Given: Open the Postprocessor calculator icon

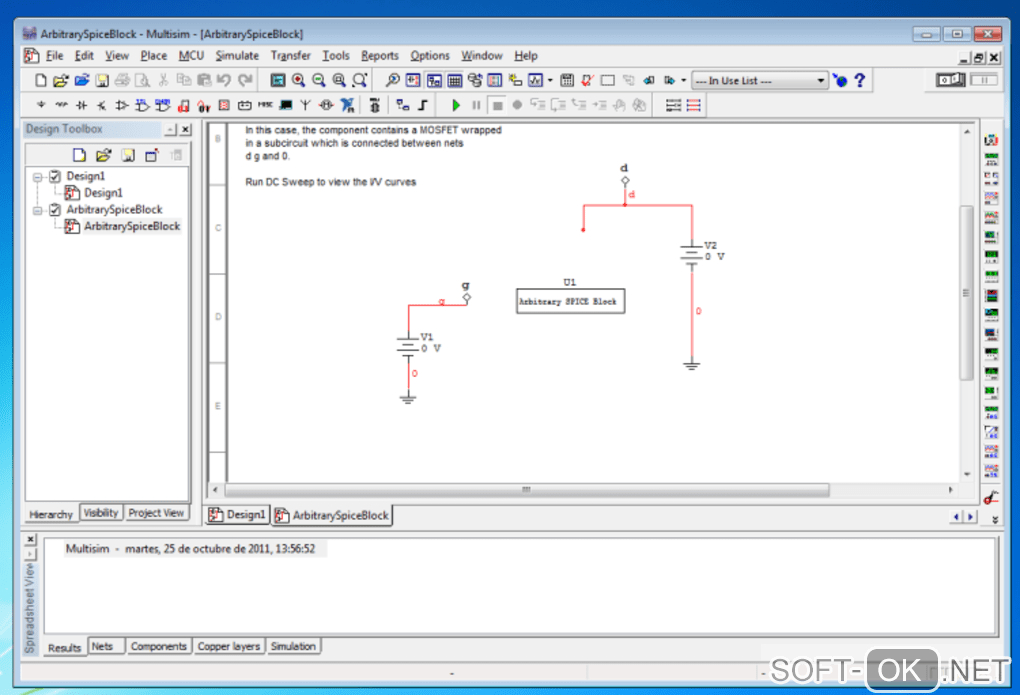Looking at the screenshot, I should click(x=567, y=81).
